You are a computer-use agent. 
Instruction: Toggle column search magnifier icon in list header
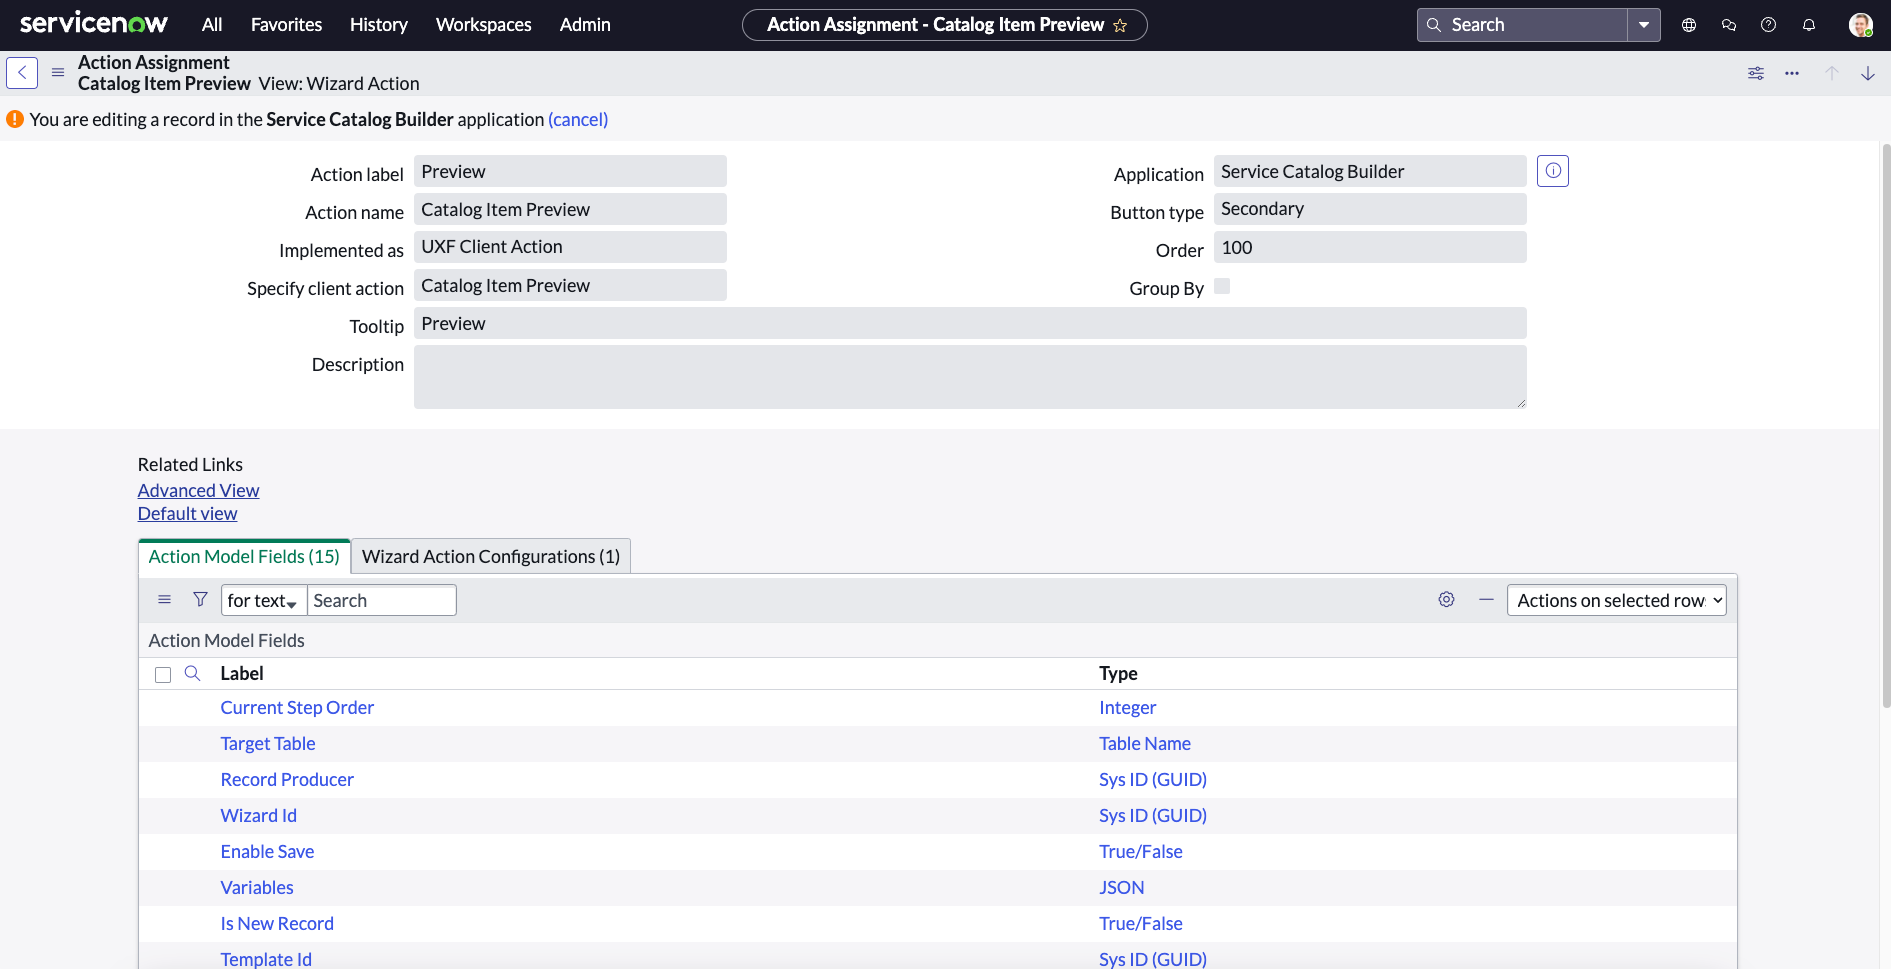tap(193, 674)
